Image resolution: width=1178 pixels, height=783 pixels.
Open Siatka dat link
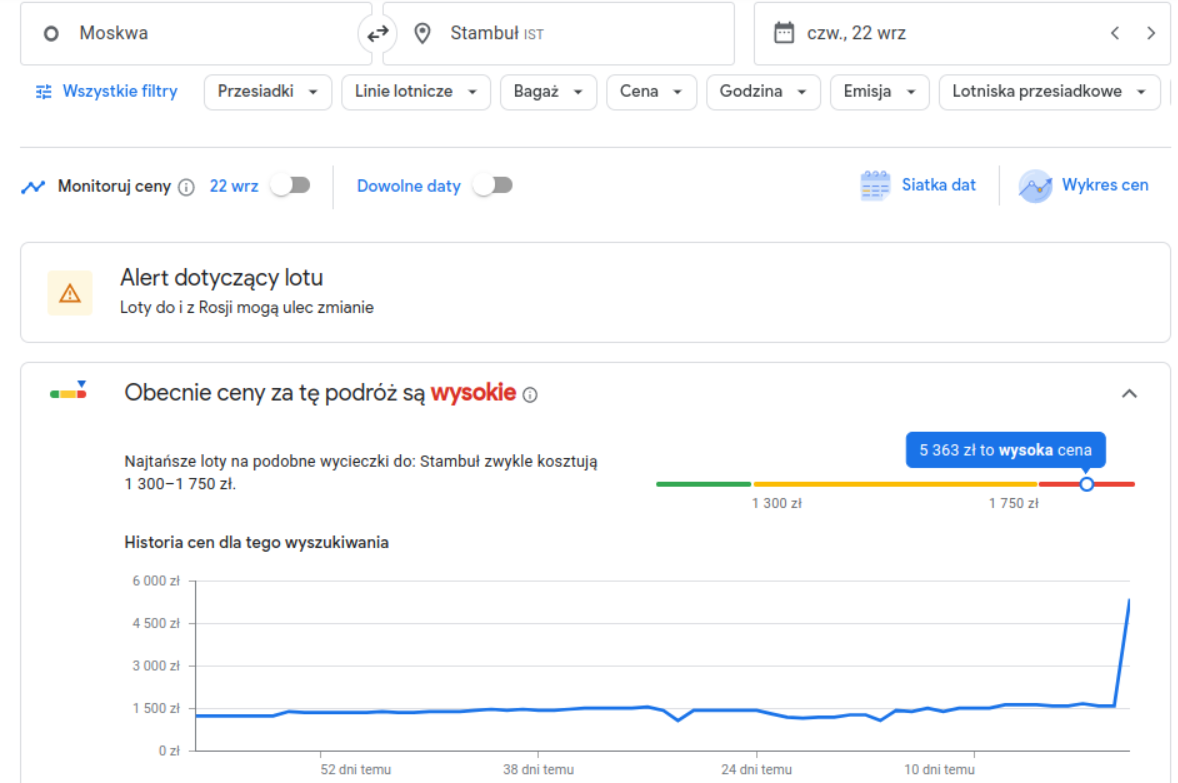(x=938, y=185)
